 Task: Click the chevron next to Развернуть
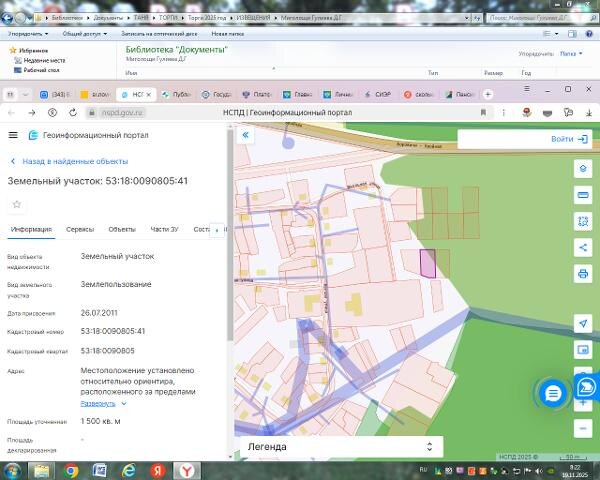(x=124, y=403)
